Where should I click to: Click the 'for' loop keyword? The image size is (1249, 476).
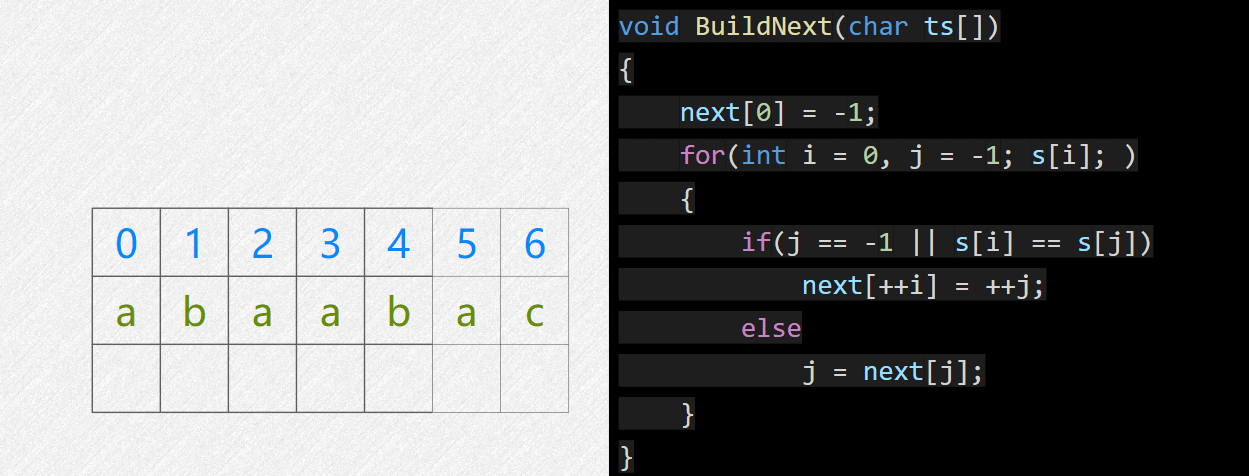702,155
